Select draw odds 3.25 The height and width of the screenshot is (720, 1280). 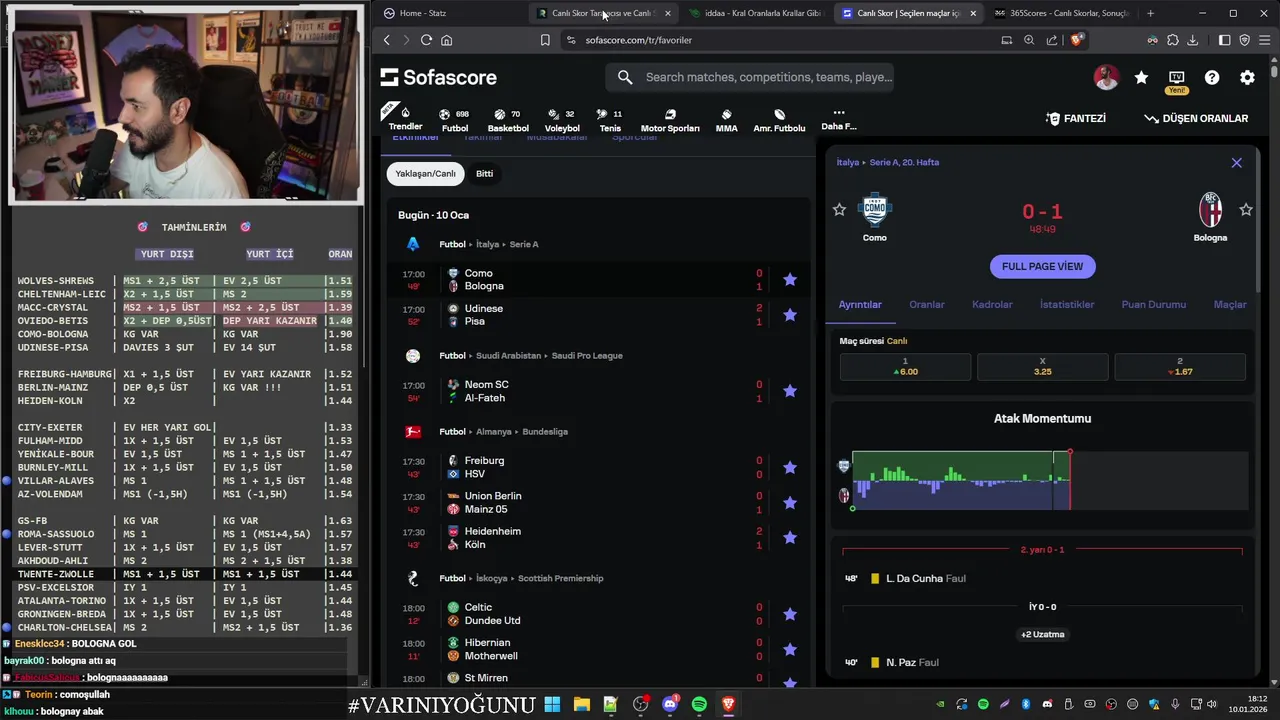1042,367
